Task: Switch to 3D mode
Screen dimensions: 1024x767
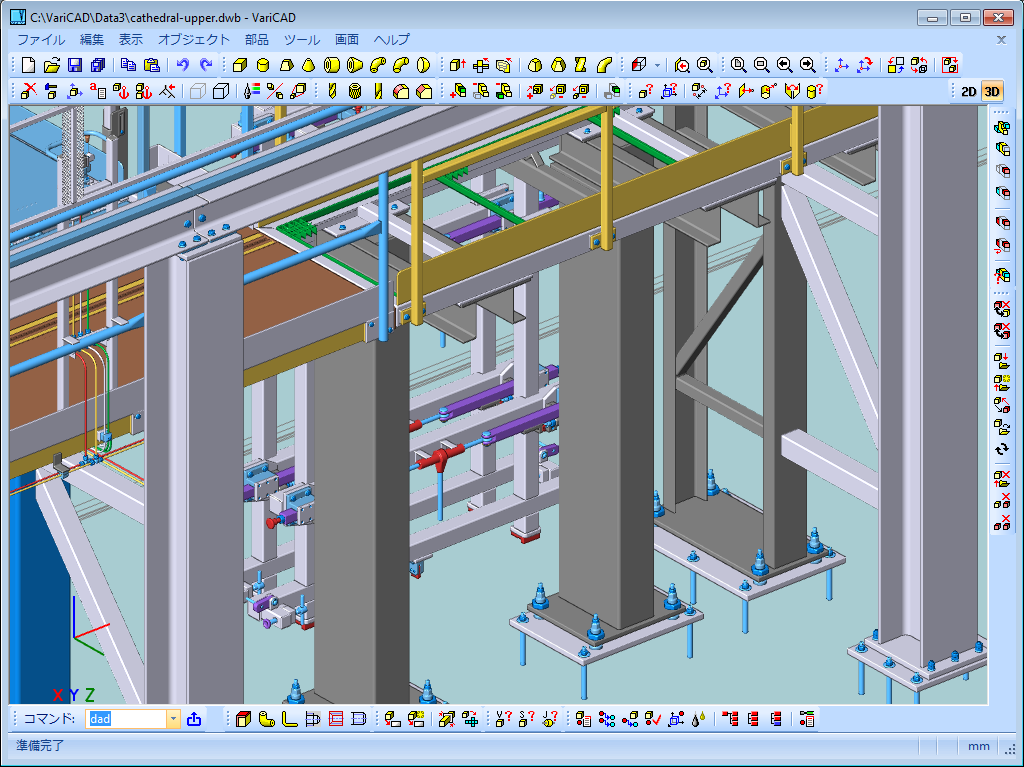Action: [x=991, y=91]
